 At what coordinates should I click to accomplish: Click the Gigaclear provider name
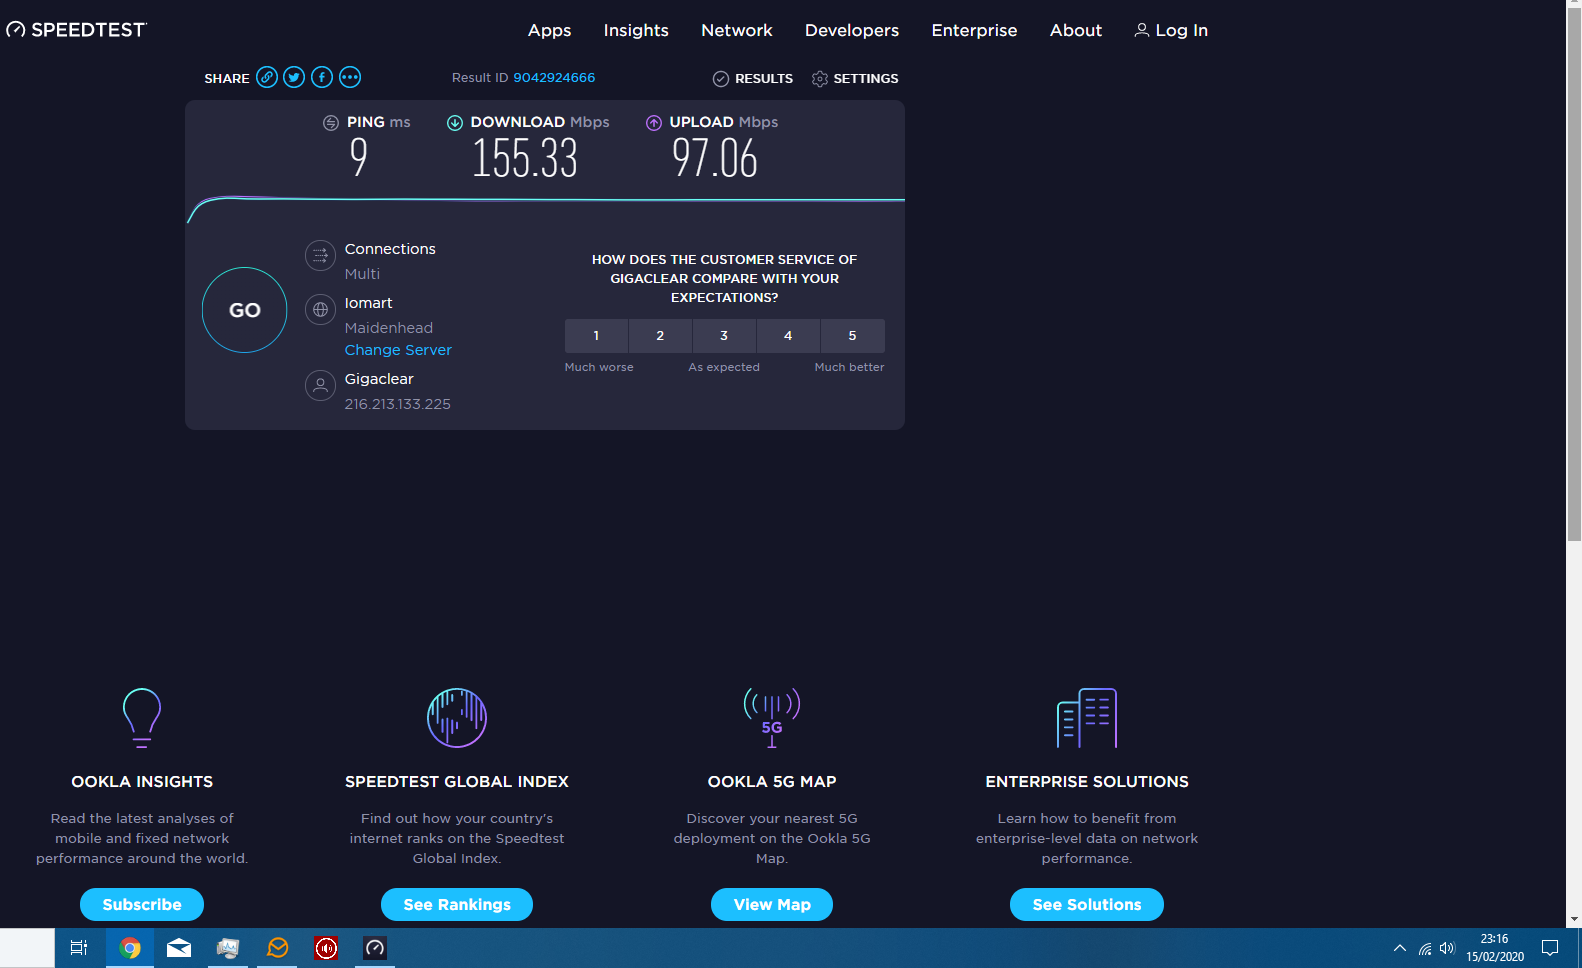pyautogui.click(x=379, y=379)
